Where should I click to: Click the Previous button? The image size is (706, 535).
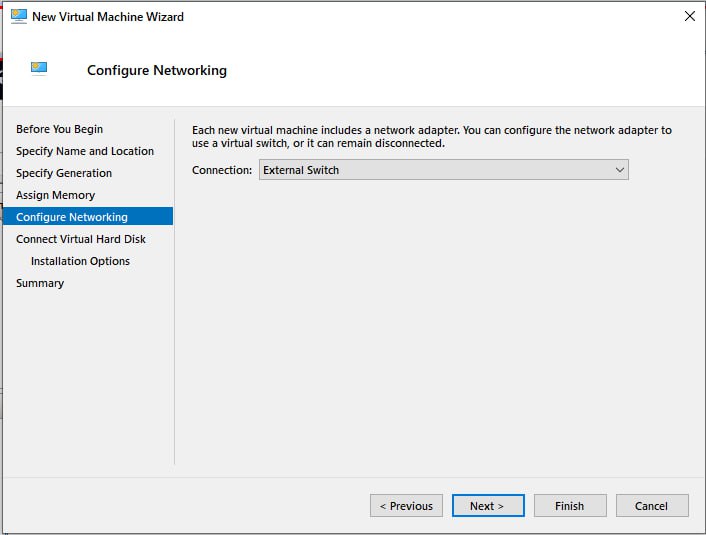[x=406, y=506]
